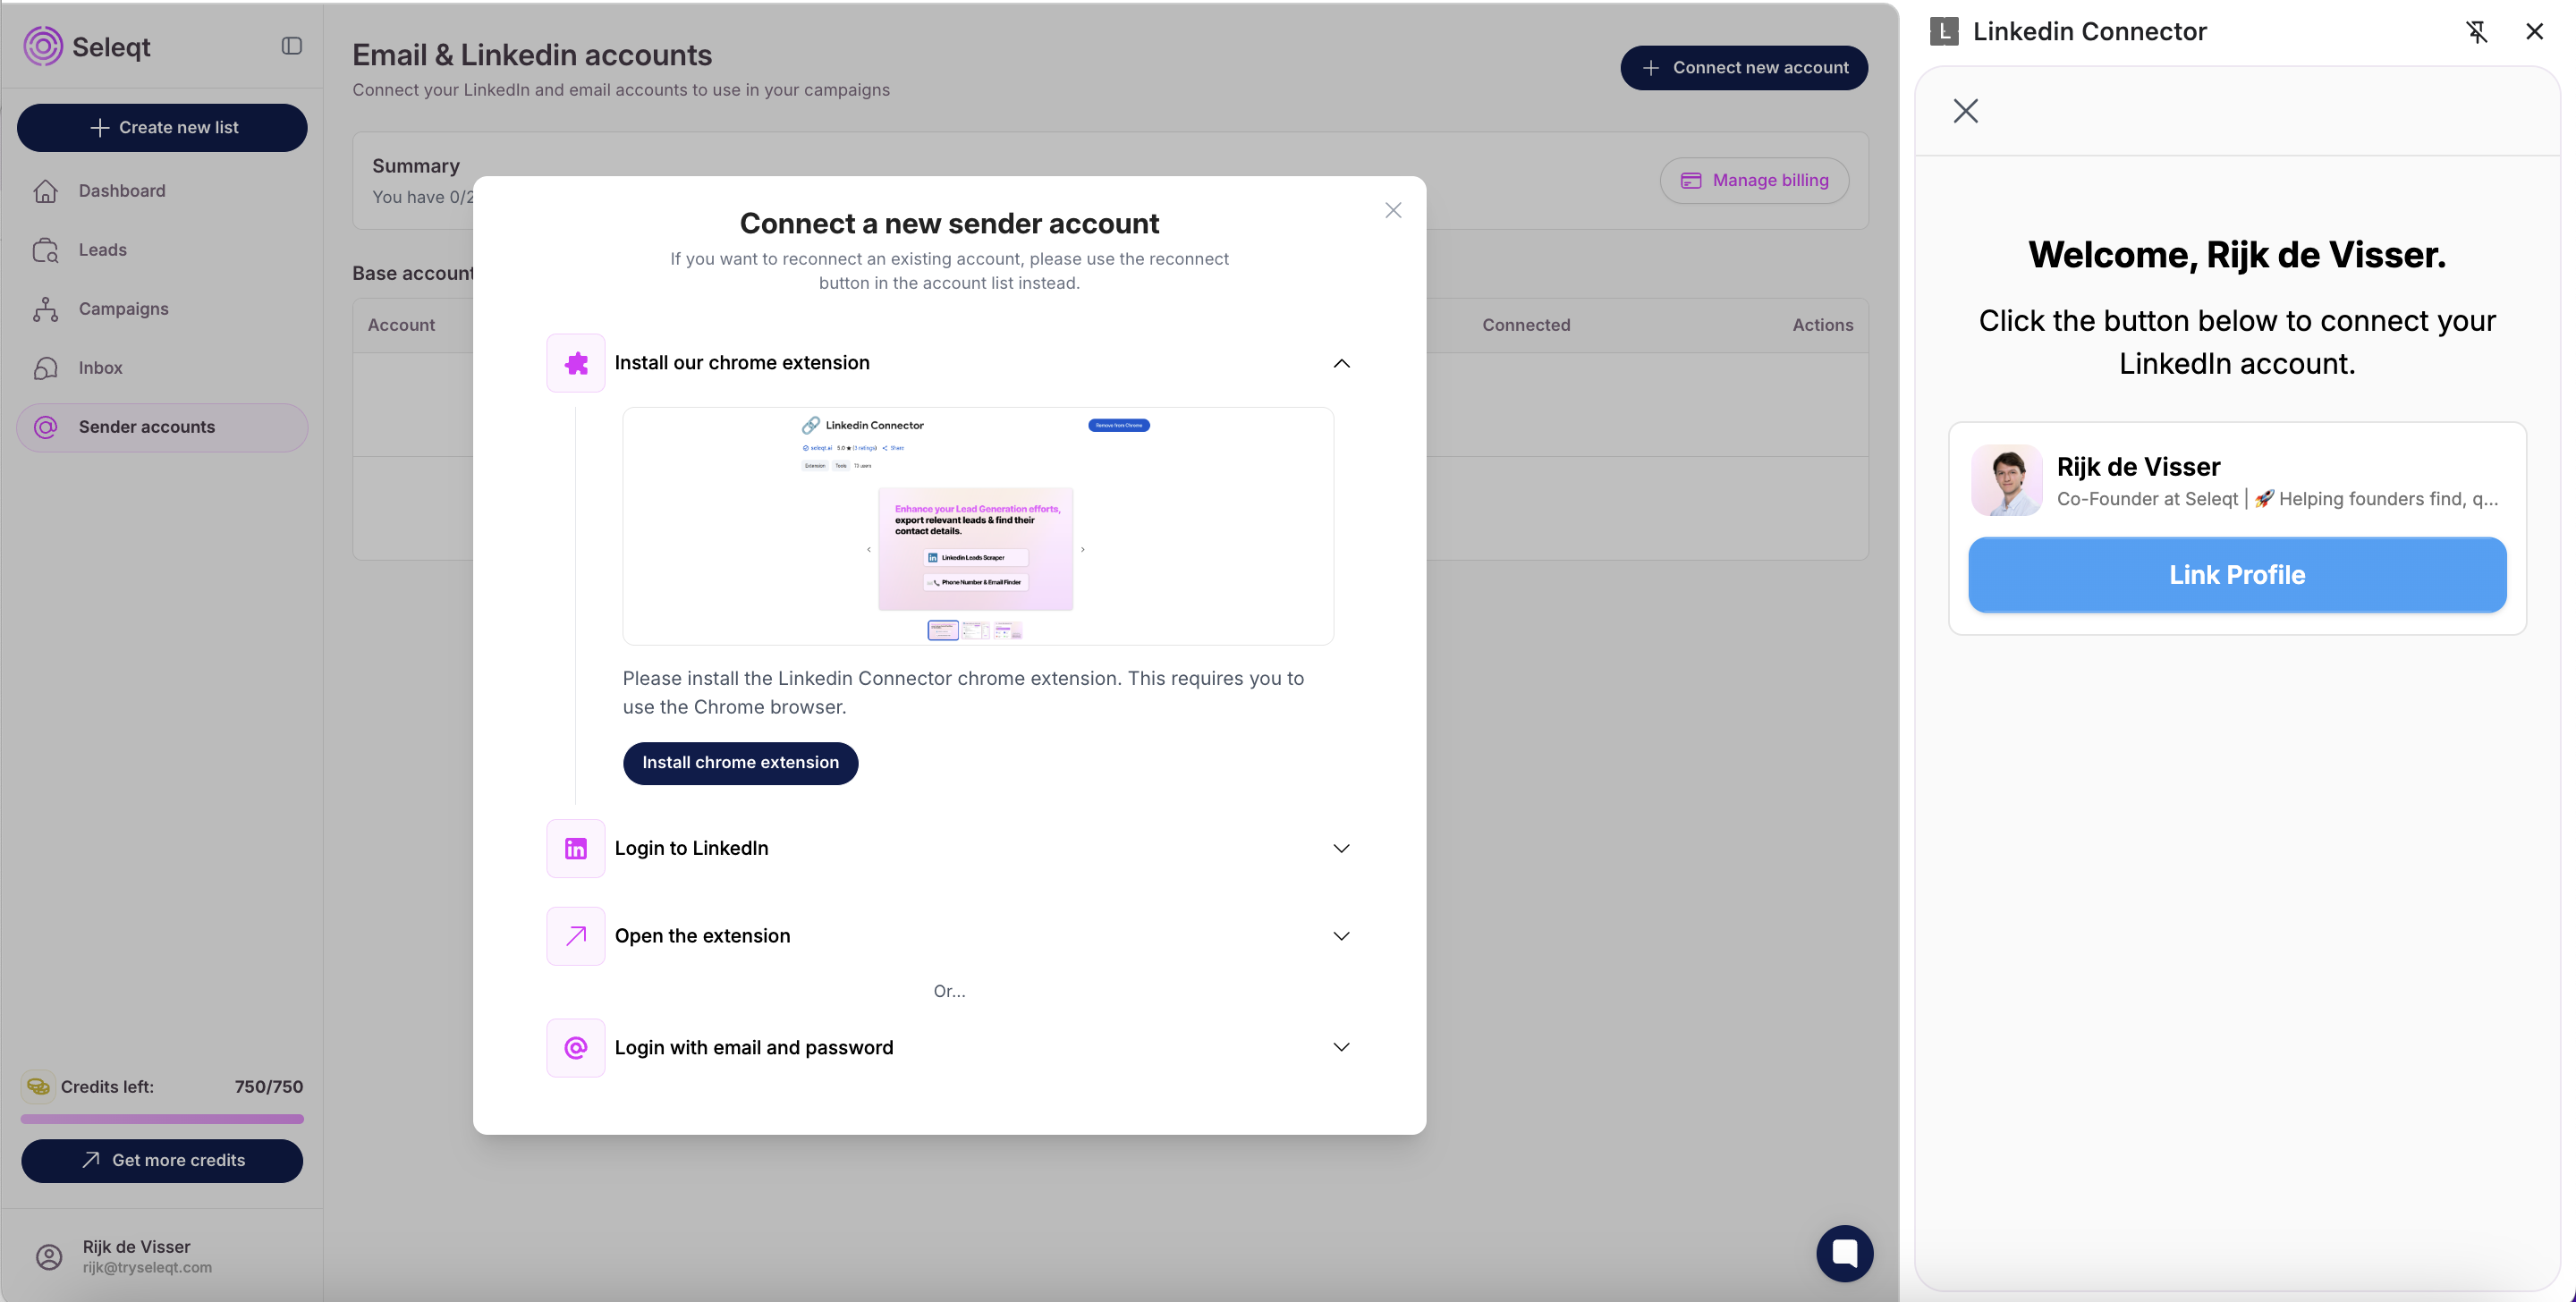2576x1302 pixels.
Task: Click the Get more credits button
Action: tap(162, 1160)
